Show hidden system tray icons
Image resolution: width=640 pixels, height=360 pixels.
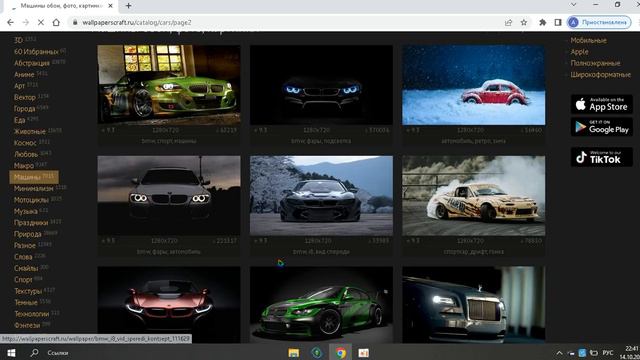point(559,353)
